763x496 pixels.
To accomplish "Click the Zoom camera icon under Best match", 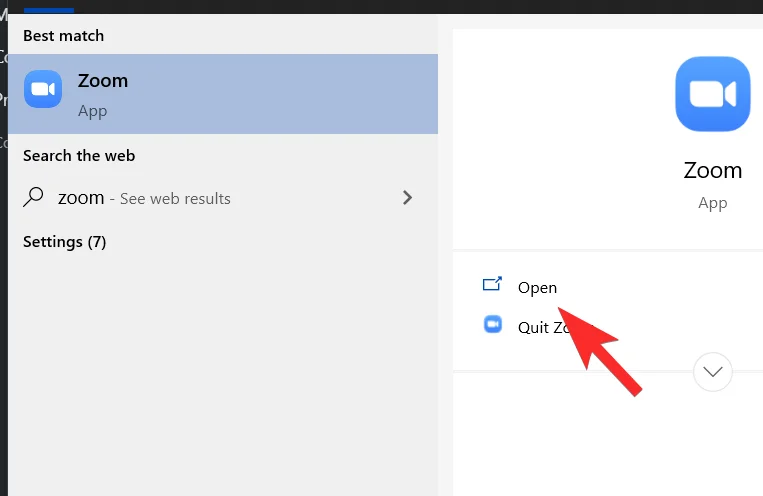I will coord(43,90).
